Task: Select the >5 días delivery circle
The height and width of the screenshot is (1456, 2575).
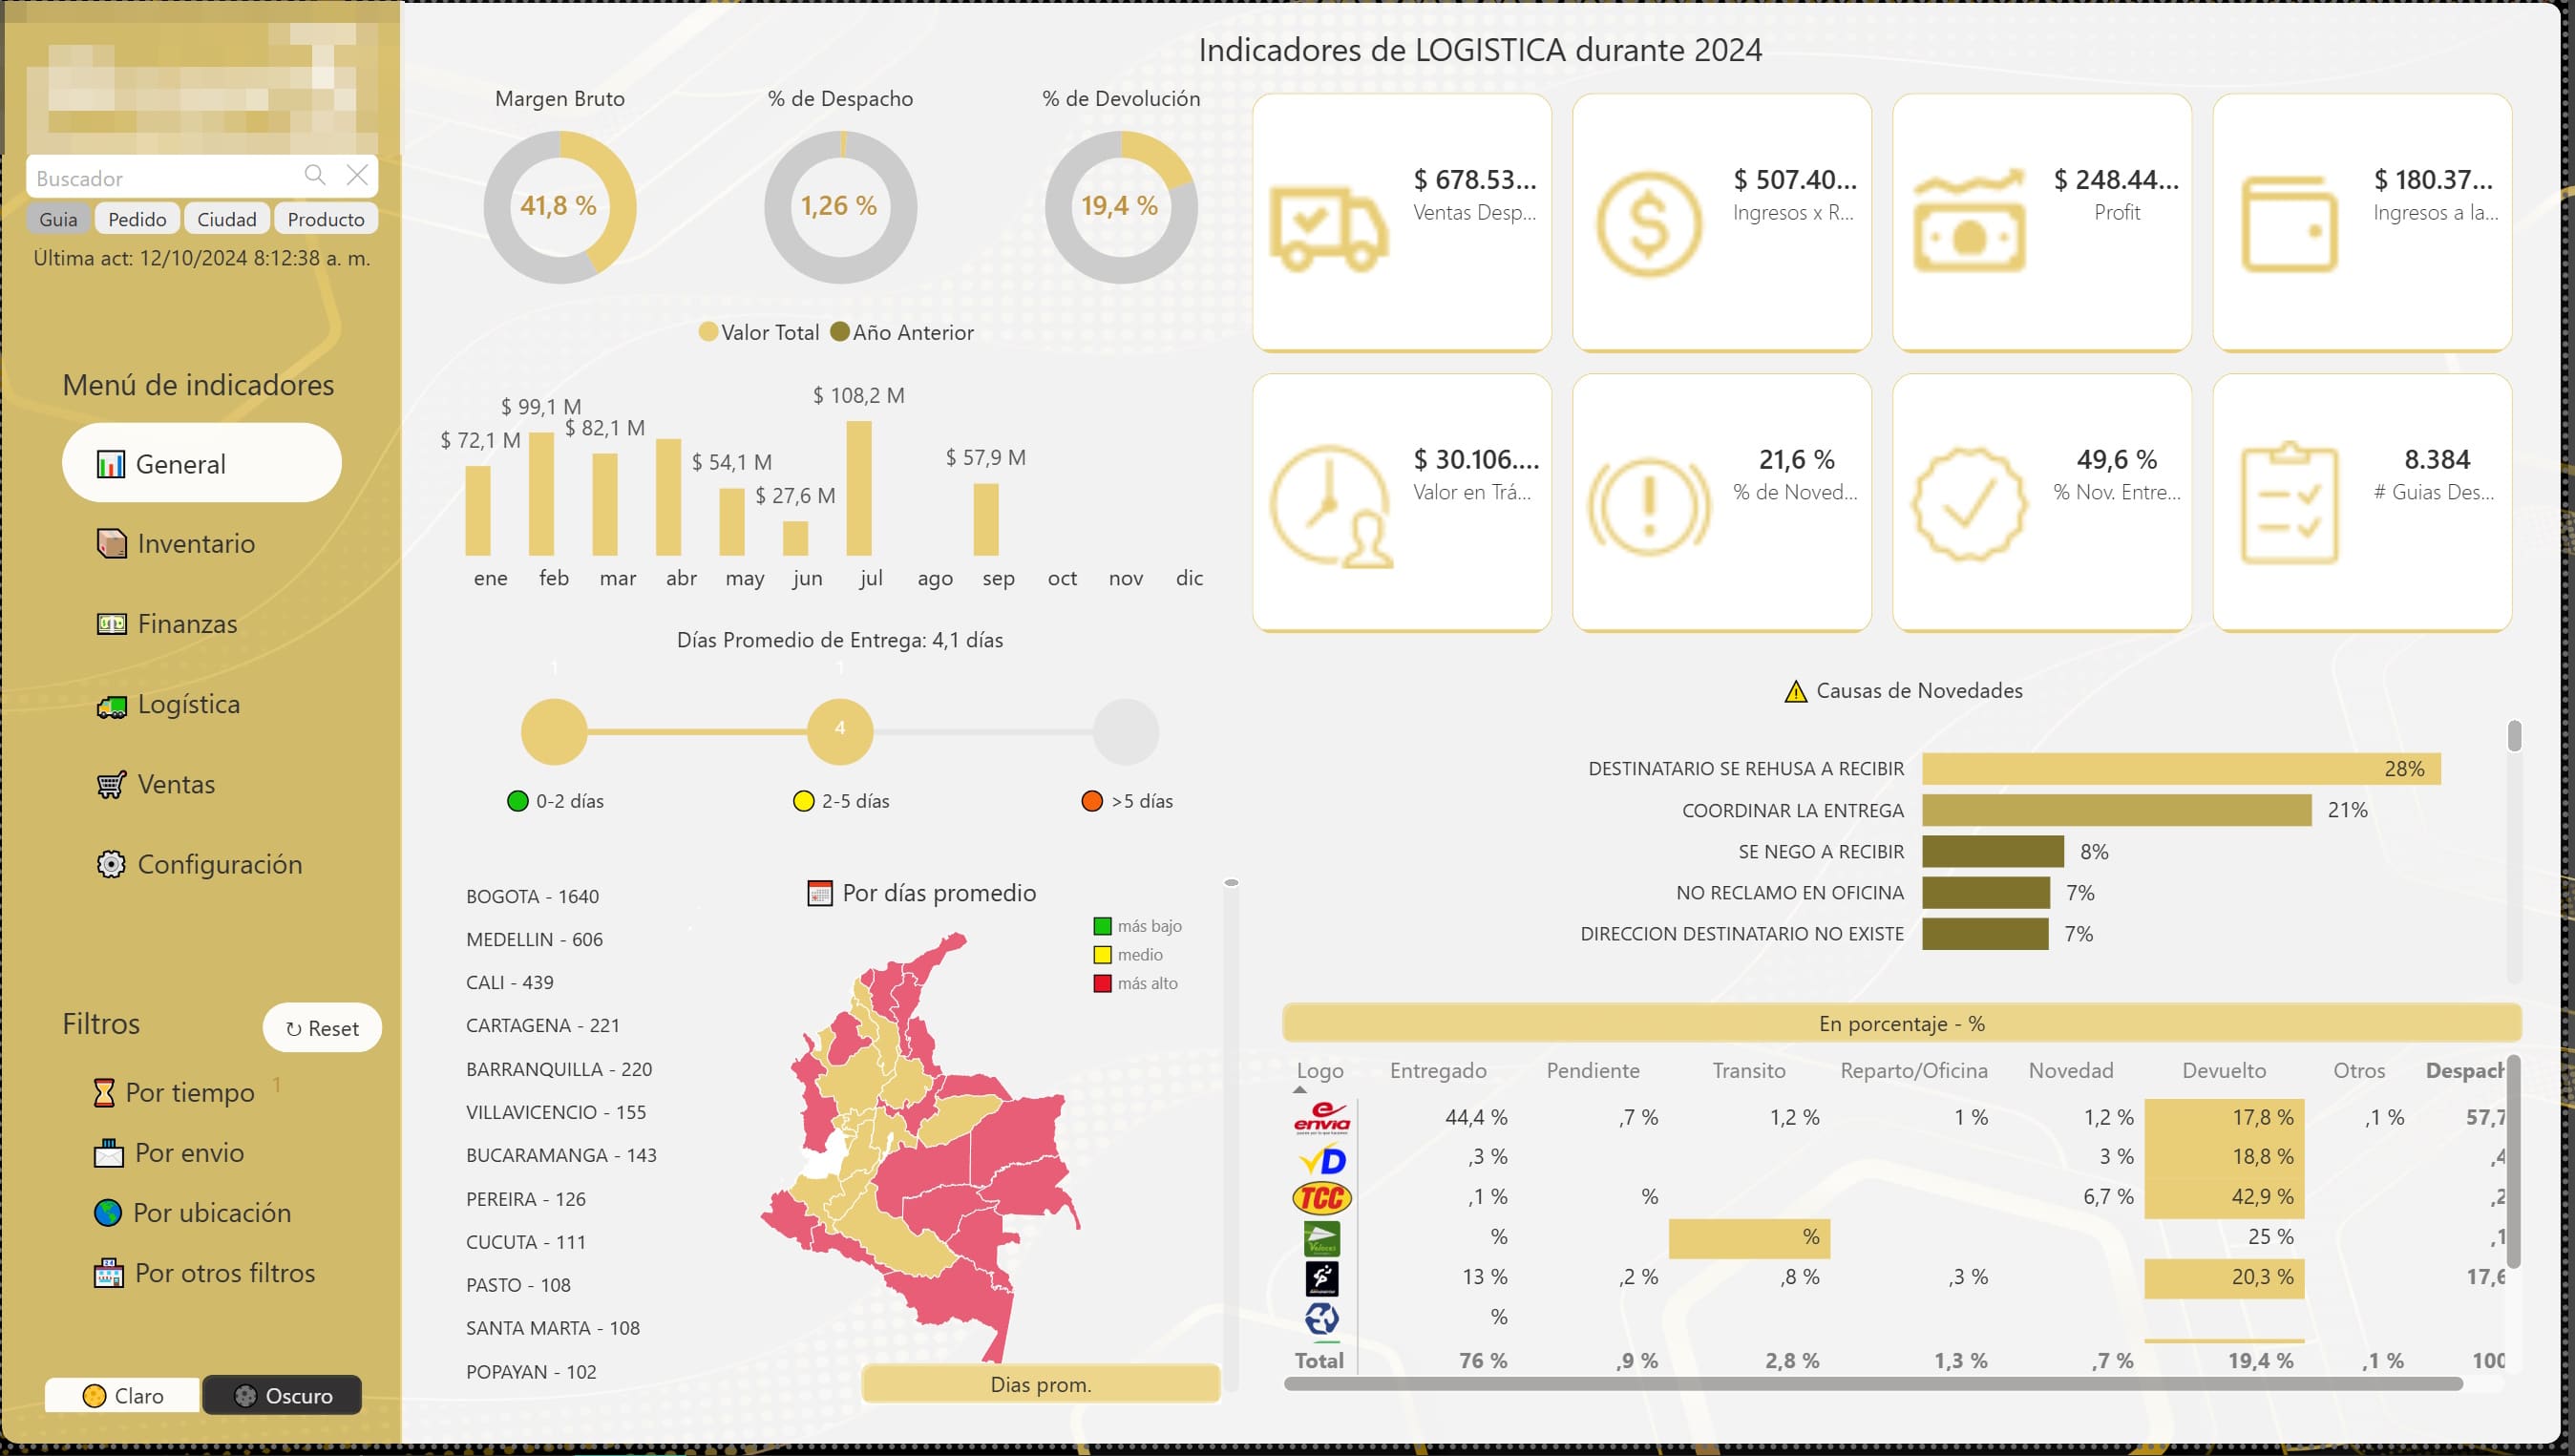Action: 1126,731
